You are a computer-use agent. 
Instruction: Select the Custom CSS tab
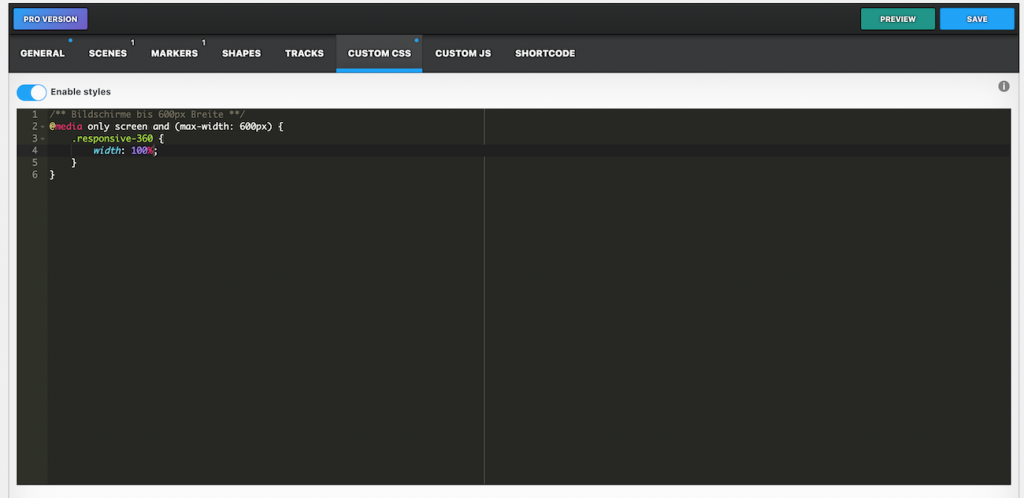[379, 54]
